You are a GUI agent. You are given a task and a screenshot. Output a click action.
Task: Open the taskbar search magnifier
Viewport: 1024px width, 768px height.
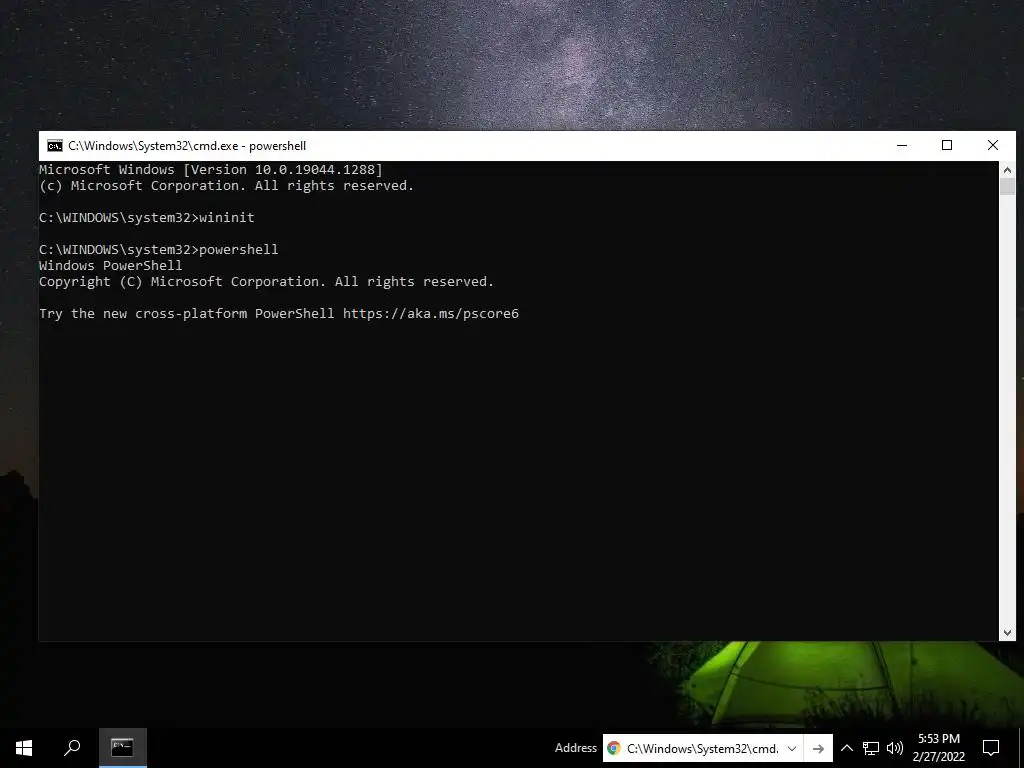click(x=72, y=748)
